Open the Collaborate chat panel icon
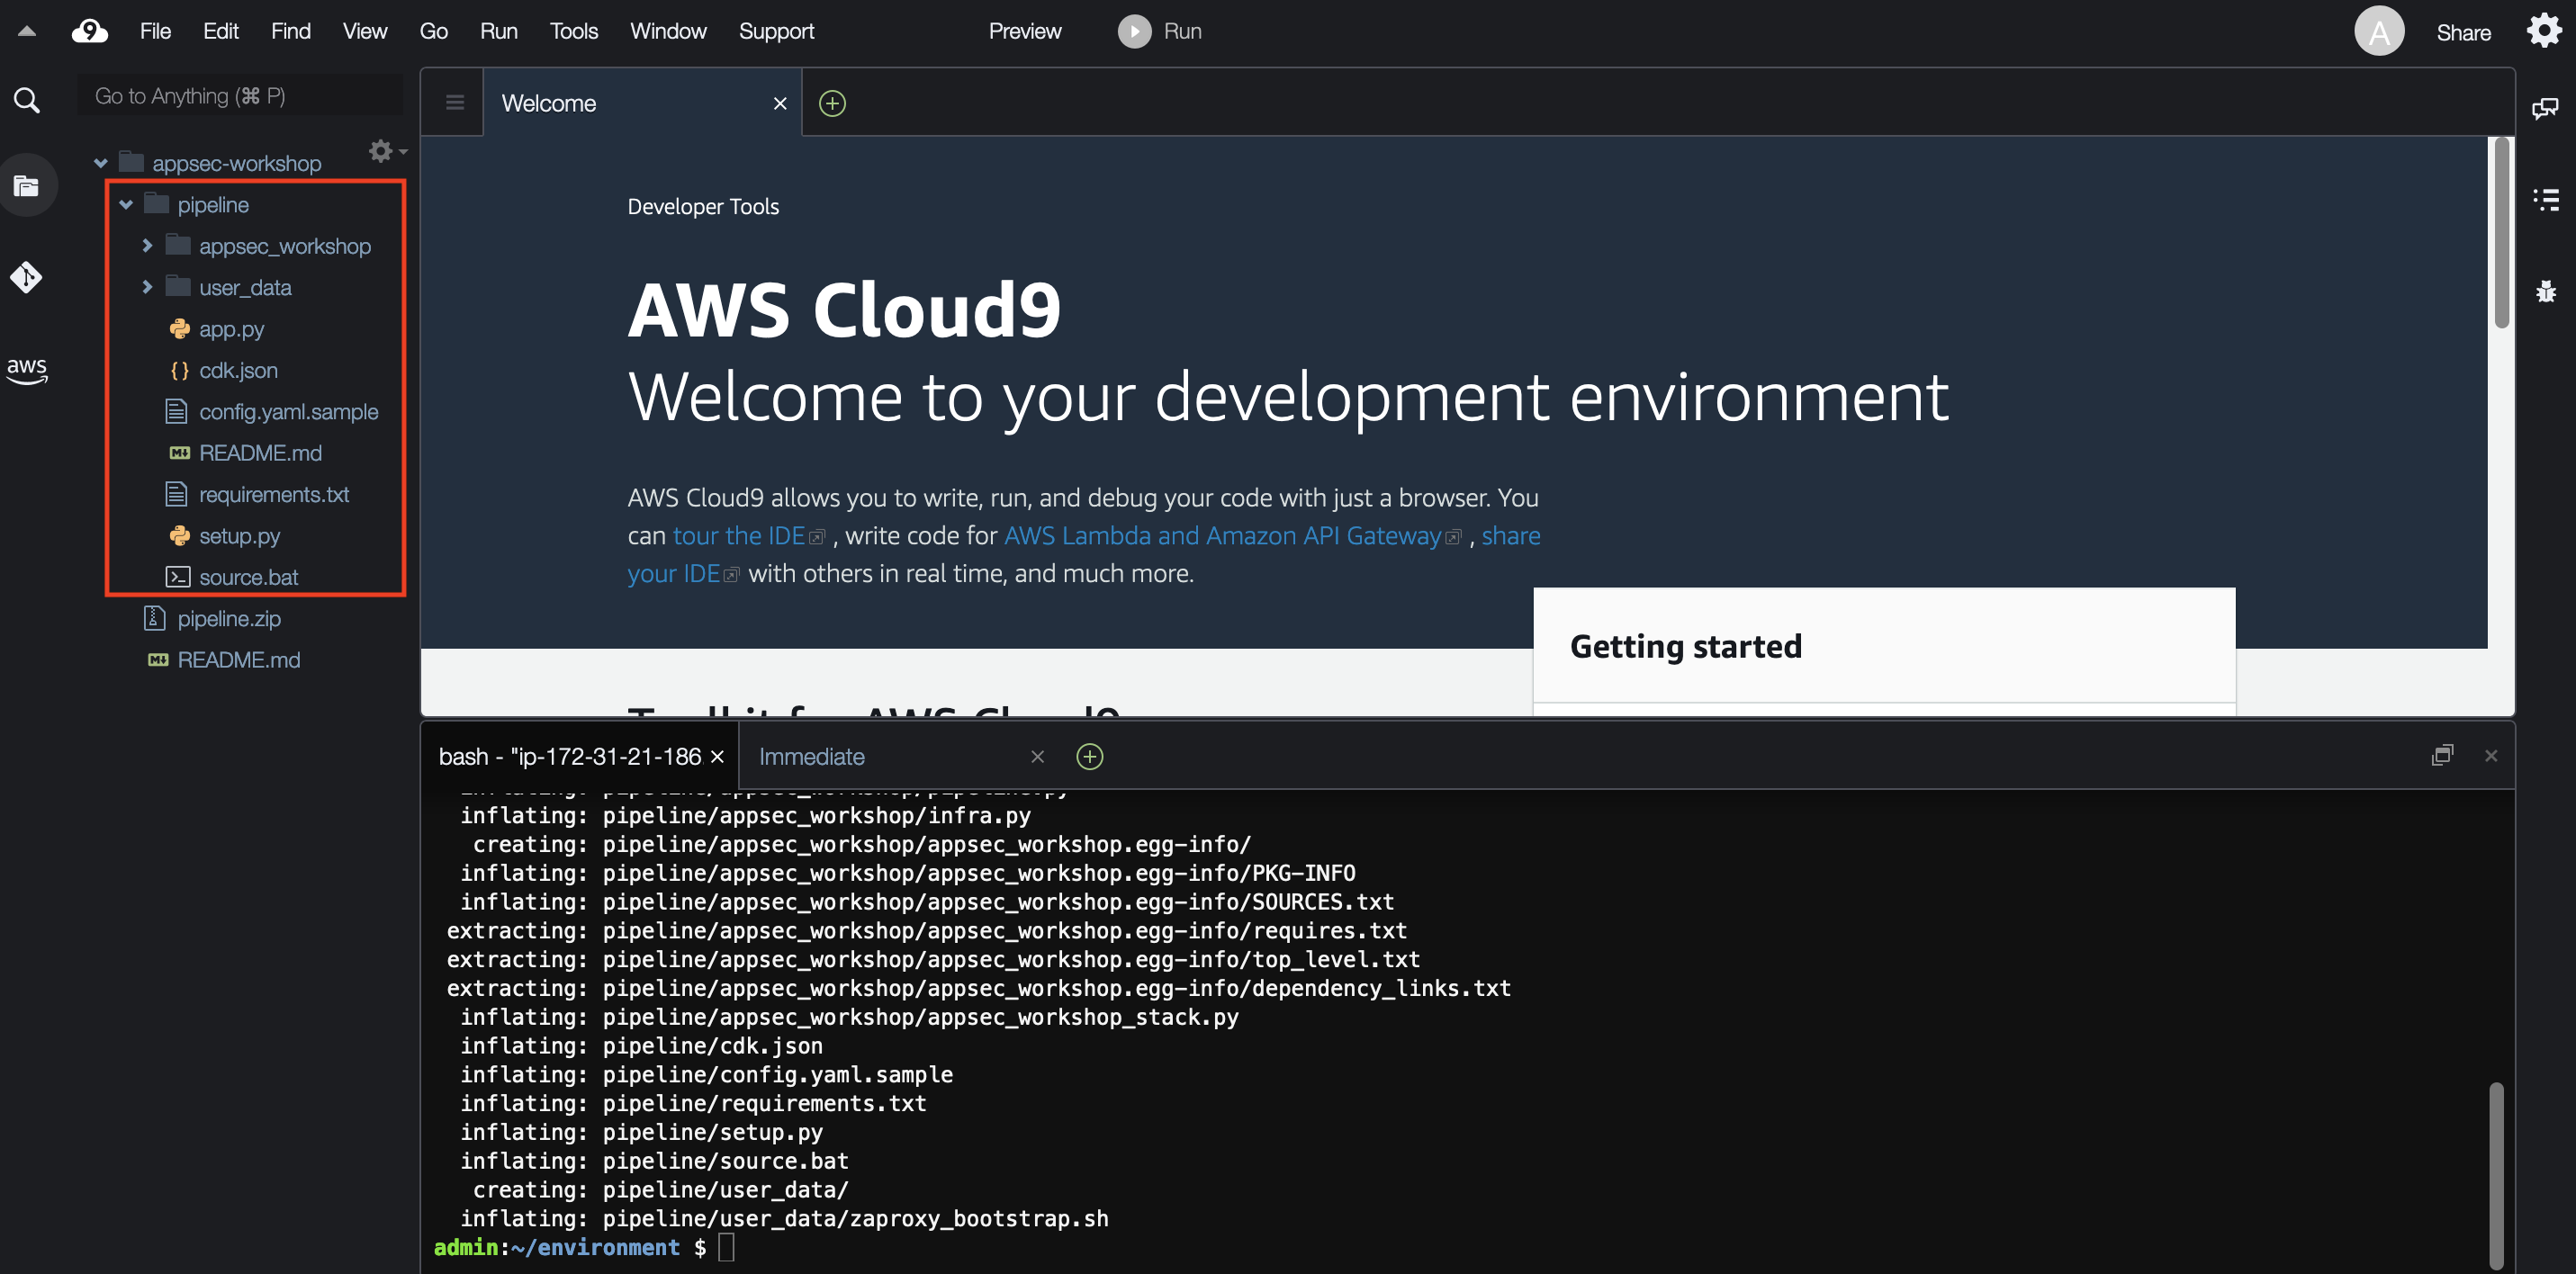Image resolution: width=2576 pixels, height=1274 pixels. 2545,108
